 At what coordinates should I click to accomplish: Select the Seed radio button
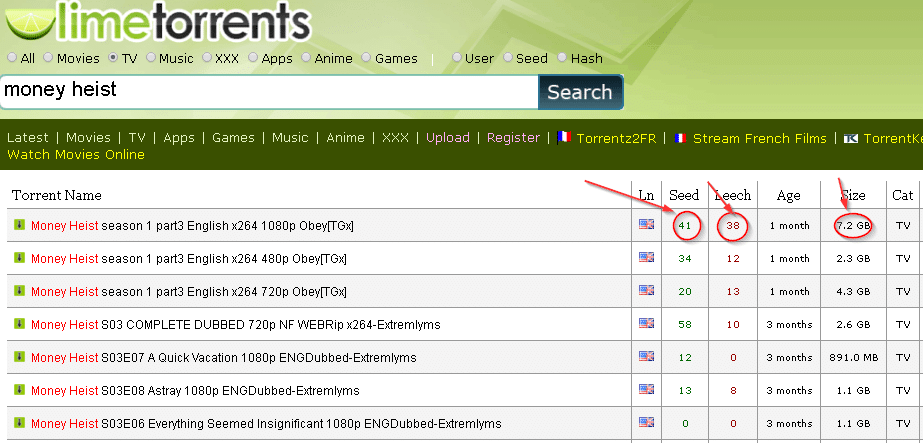(x=507, y=58)
